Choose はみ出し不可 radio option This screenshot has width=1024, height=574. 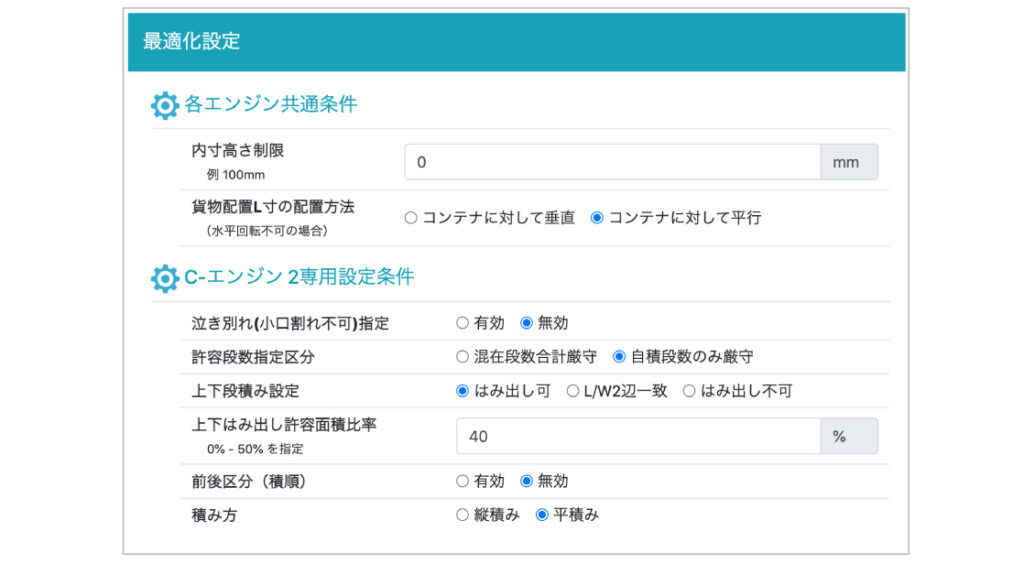pos(689,391)
